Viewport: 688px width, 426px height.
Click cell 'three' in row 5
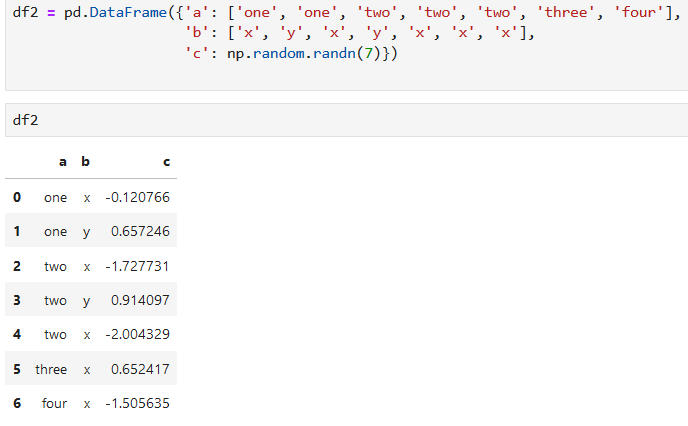tap(51, 369)
